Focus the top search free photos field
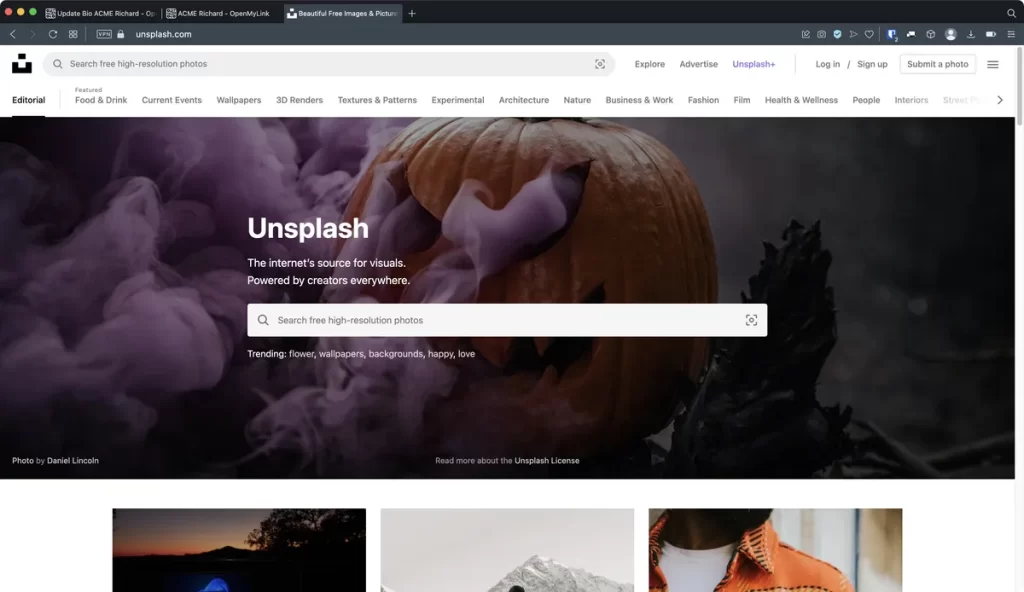This screenshot has height=592, width=1024. pyautogui.click(x=328, y=64)
